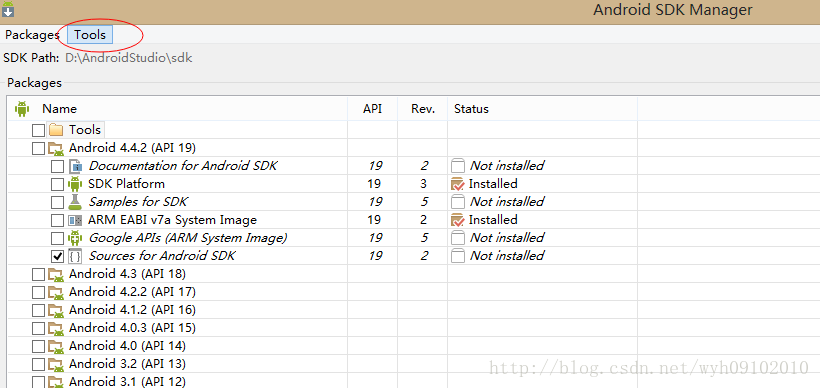Click the ARM EABI v7a System Image icon
820x388 pixels.
click(75, 220)
